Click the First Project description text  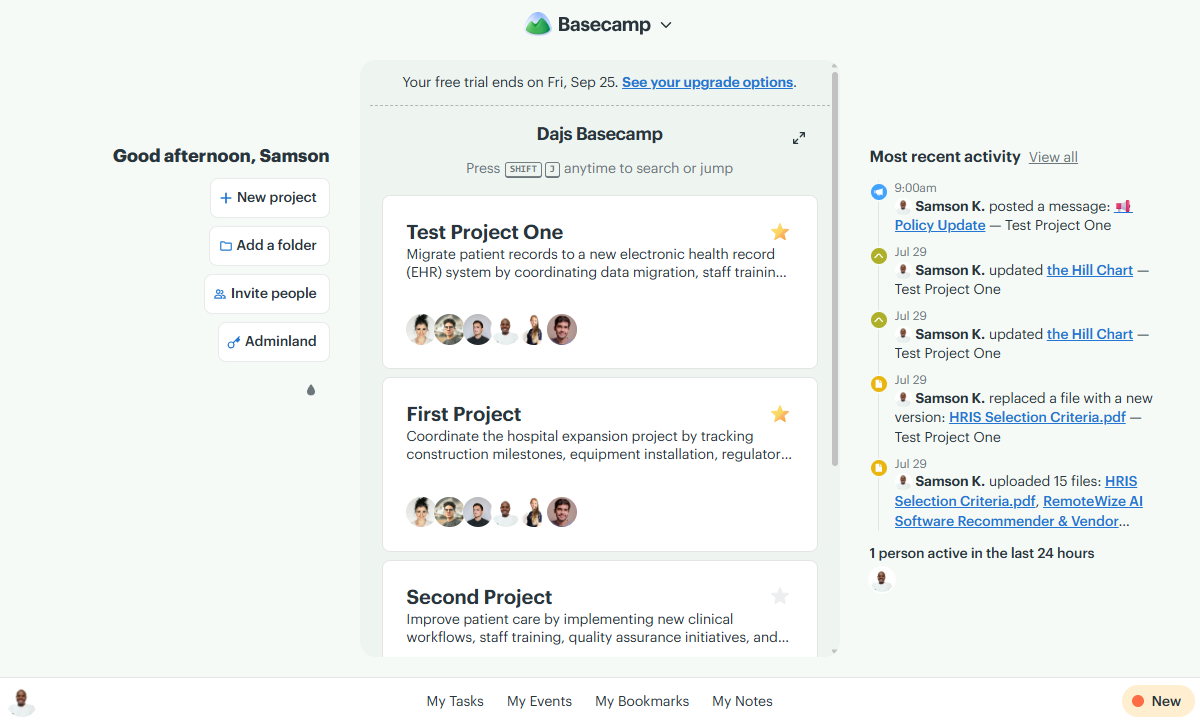pos(599,445)
